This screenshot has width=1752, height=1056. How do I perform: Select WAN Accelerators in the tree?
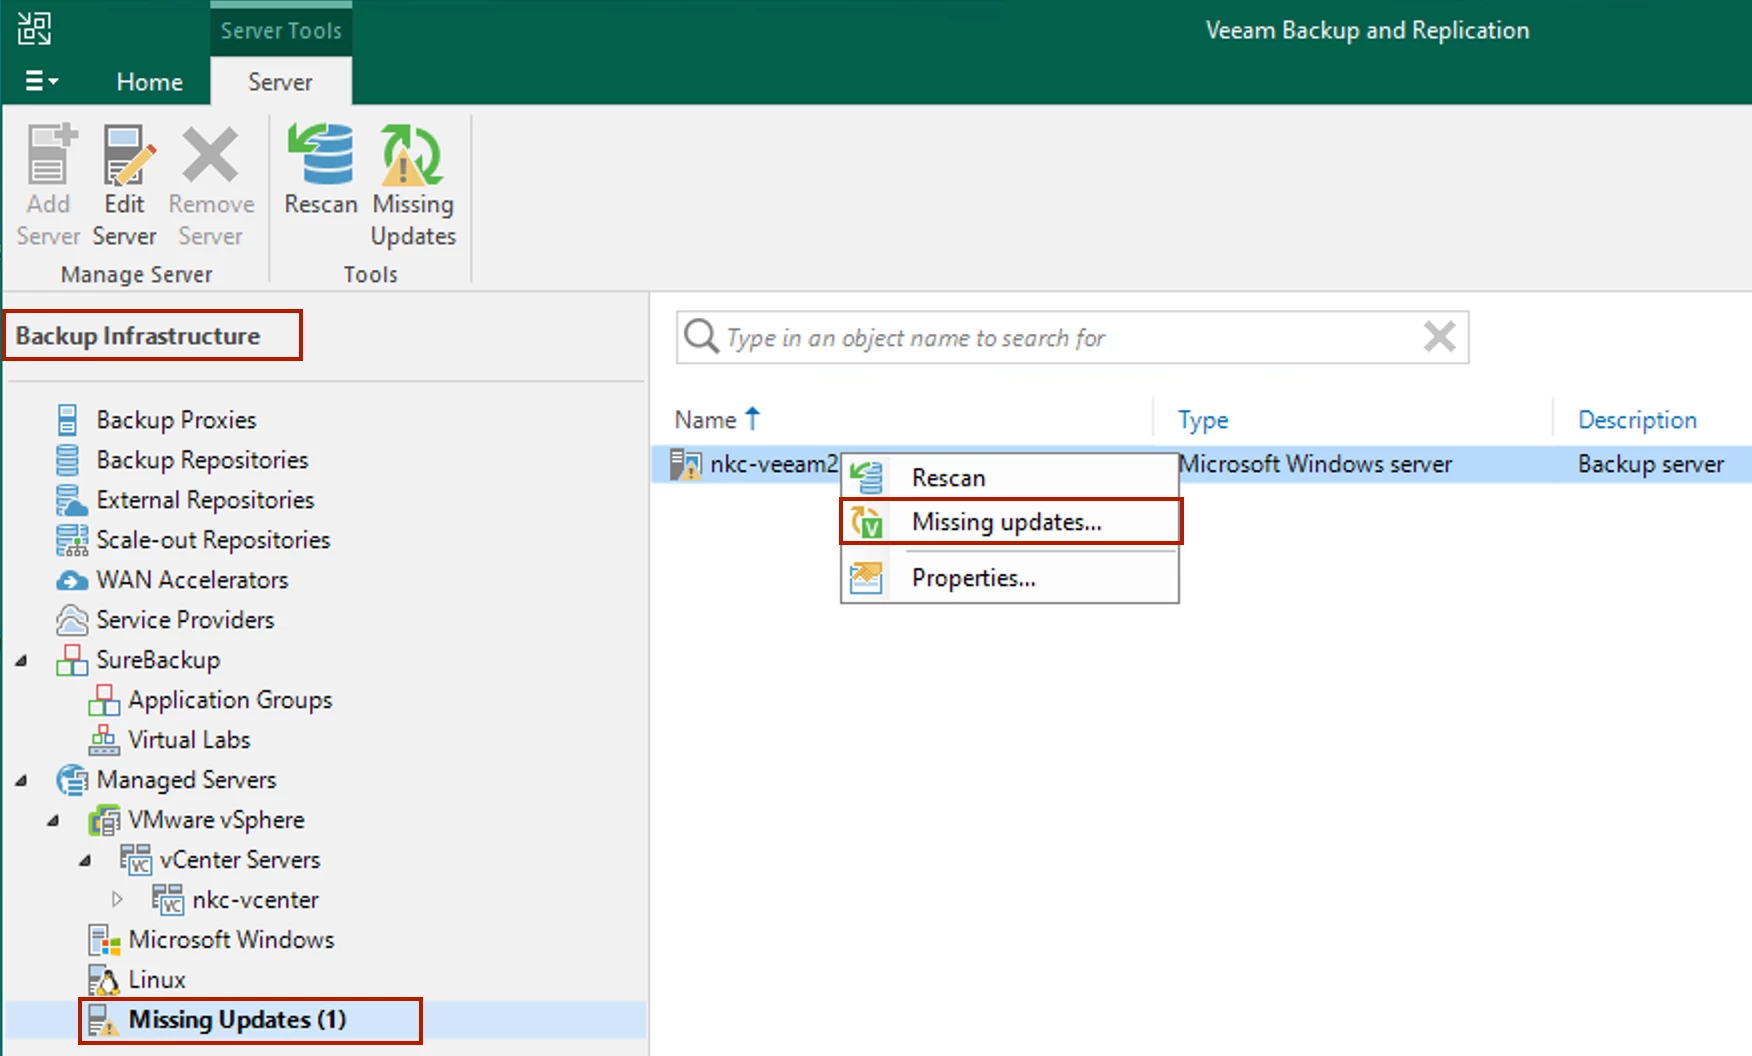192,580
